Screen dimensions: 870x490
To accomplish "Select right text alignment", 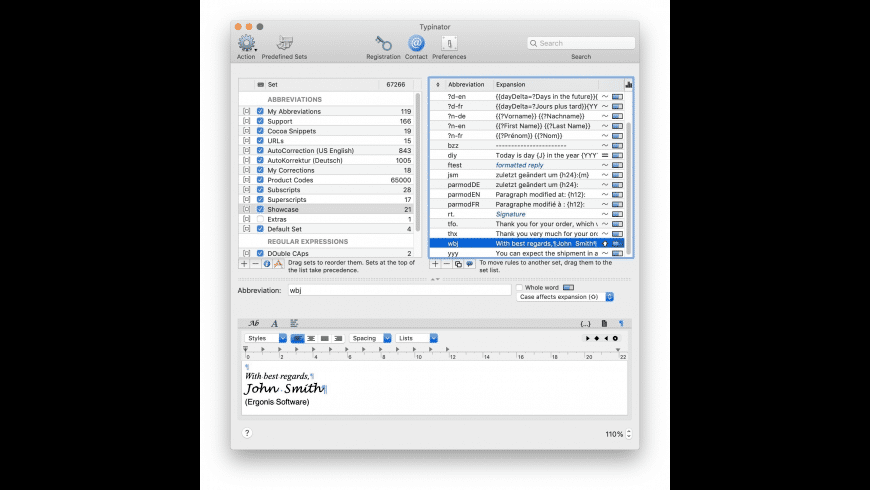I will pyautogui.click(x=338, y=339).
